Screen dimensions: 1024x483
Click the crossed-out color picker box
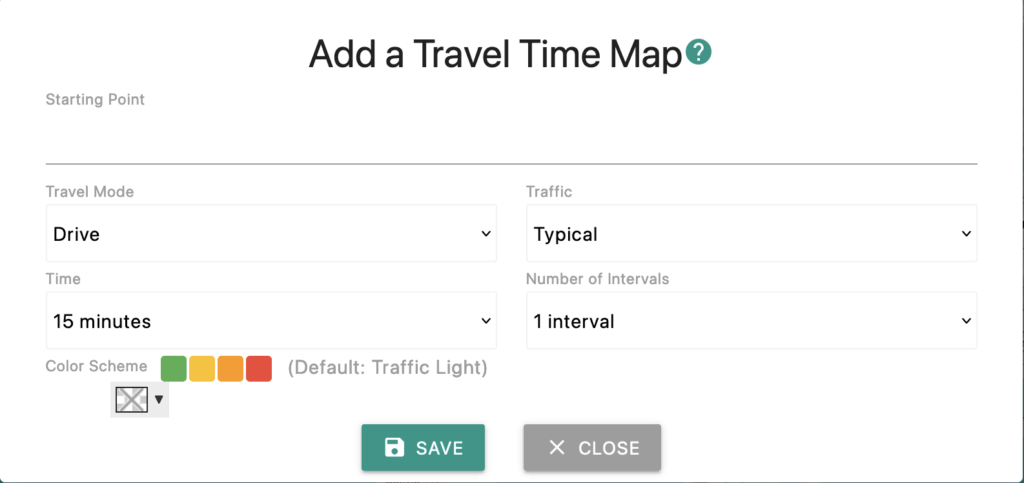tap(131, 400)
